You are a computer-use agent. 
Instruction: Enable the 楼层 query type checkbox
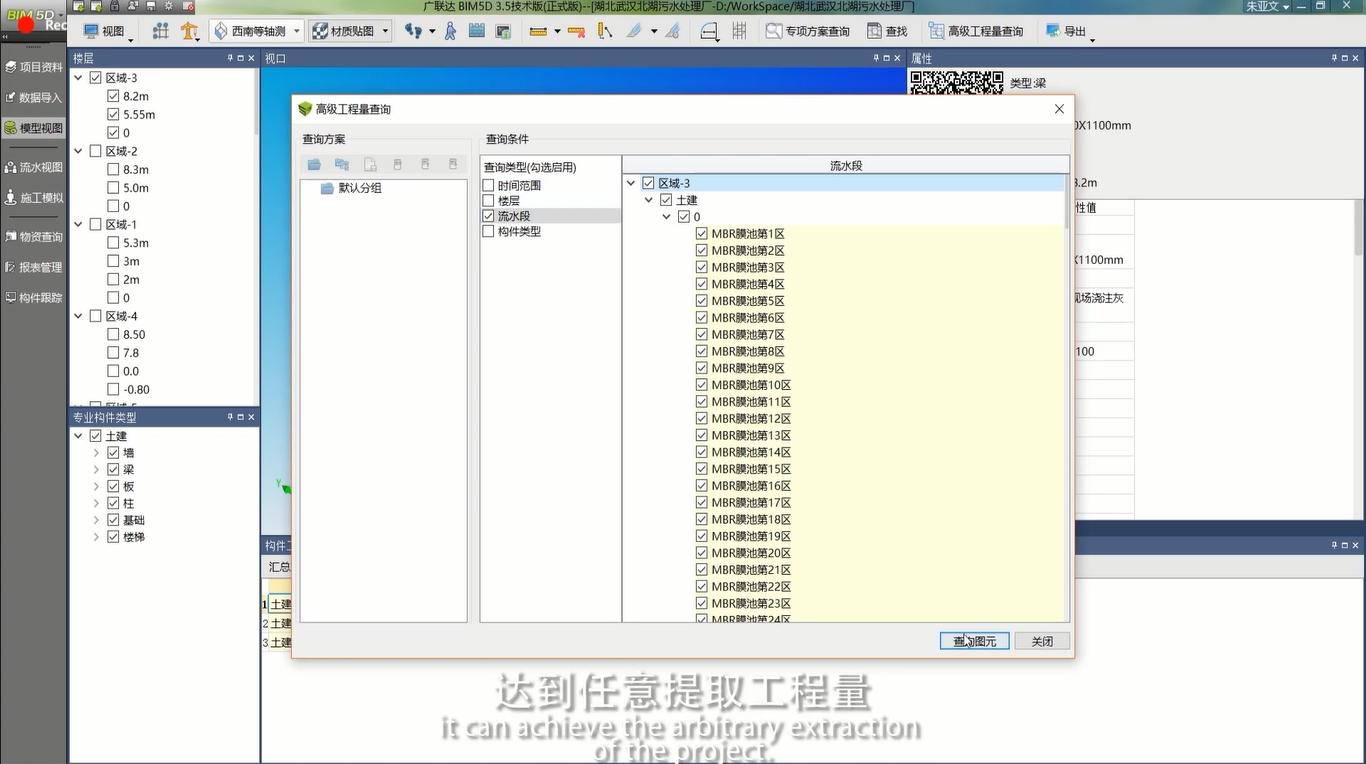(x=488, y=200)
